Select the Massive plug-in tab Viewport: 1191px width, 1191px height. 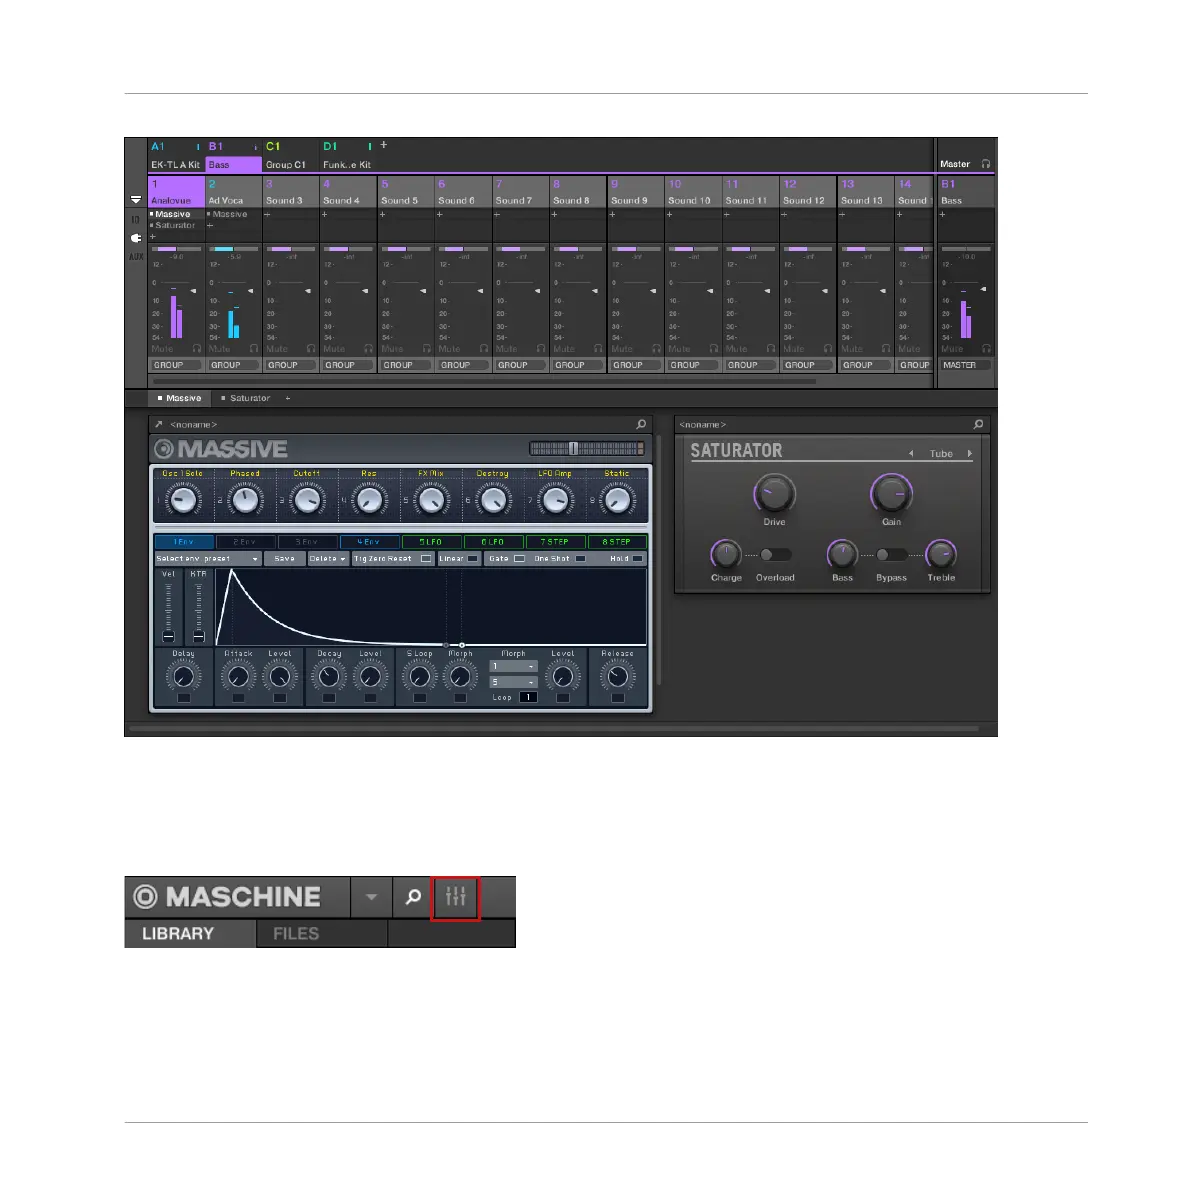(x=179, y=398)
